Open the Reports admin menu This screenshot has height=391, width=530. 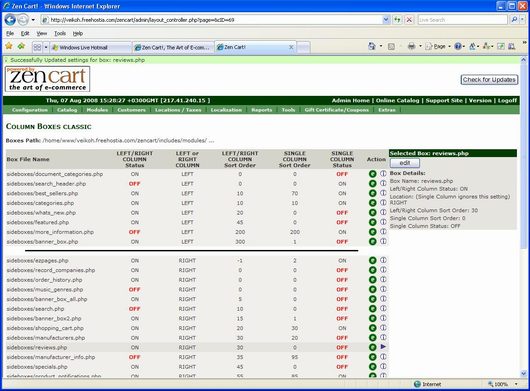tap(262, 110)
